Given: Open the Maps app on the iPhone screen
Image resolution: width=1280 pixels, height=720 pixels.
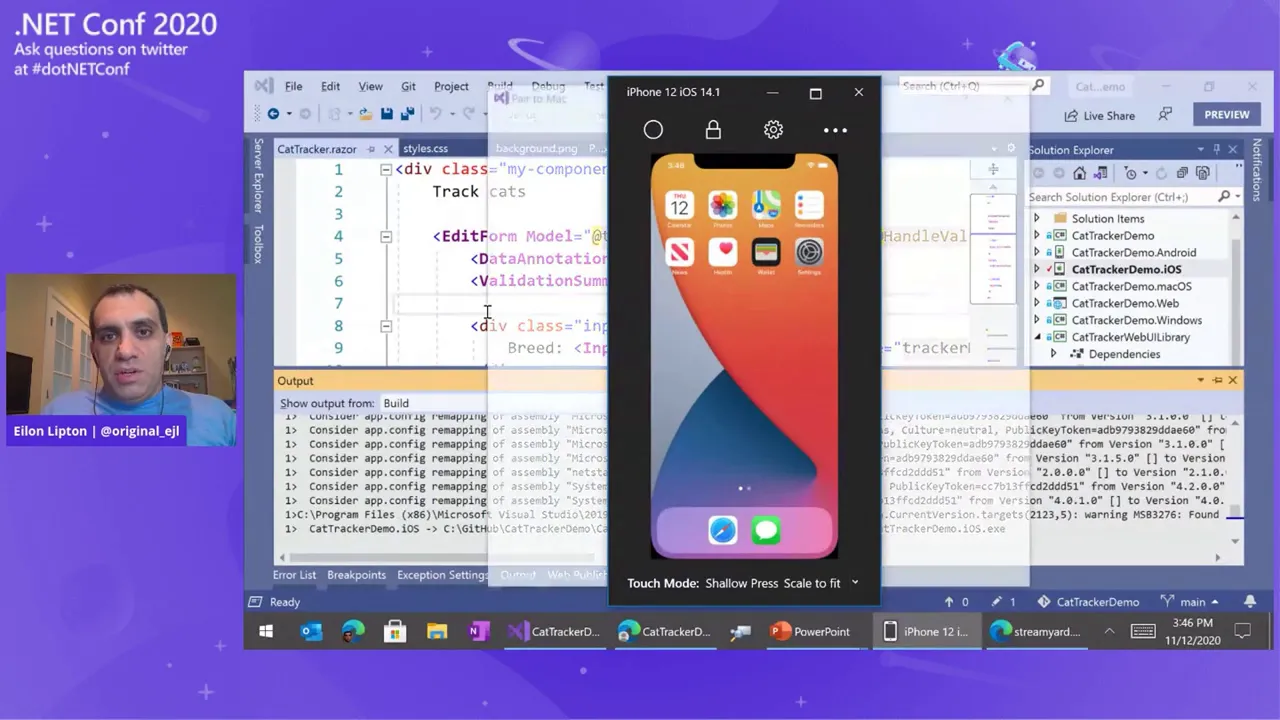Looking at the screenshot, I should (x=766, y=207).
